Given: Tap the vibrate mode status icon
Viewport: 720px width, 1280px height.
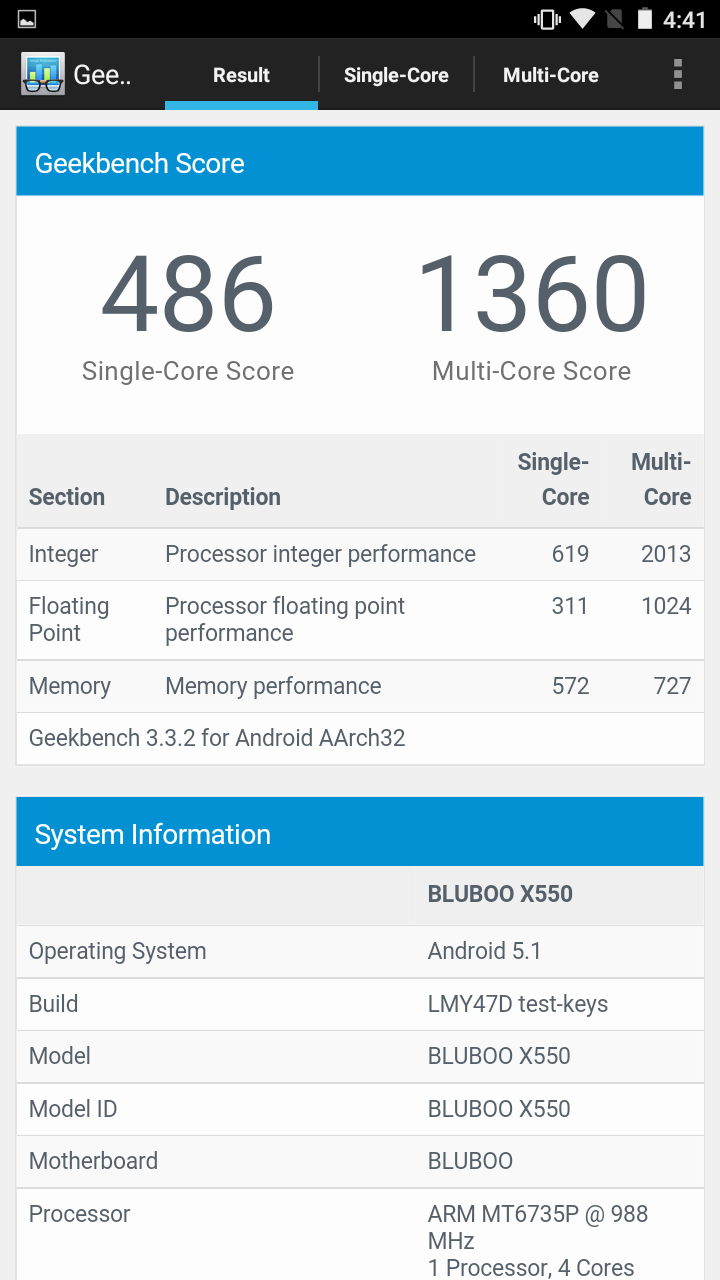Looking at the screenshot, I should click(547, 19).
